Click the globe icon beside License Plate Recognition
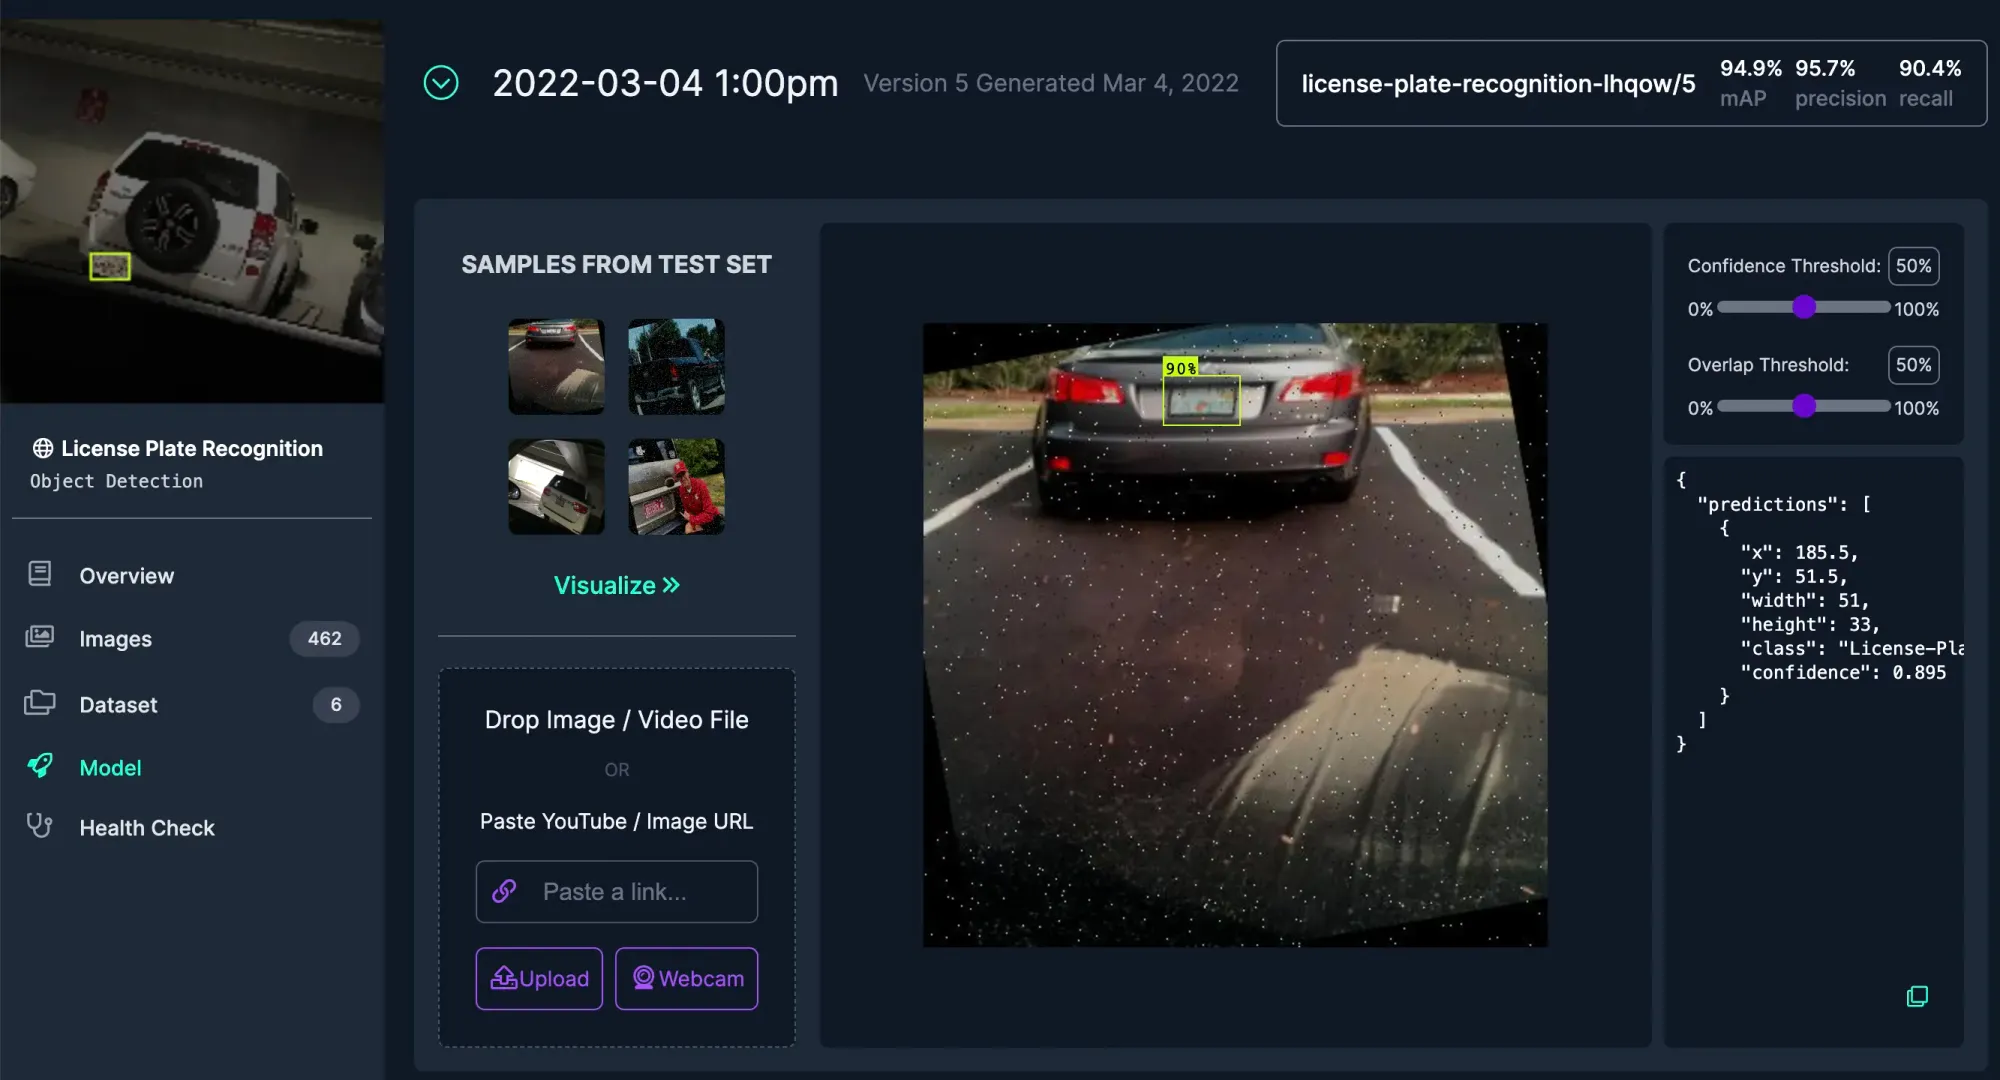The image size is (2000, 1080). click(x=43, y=448)
